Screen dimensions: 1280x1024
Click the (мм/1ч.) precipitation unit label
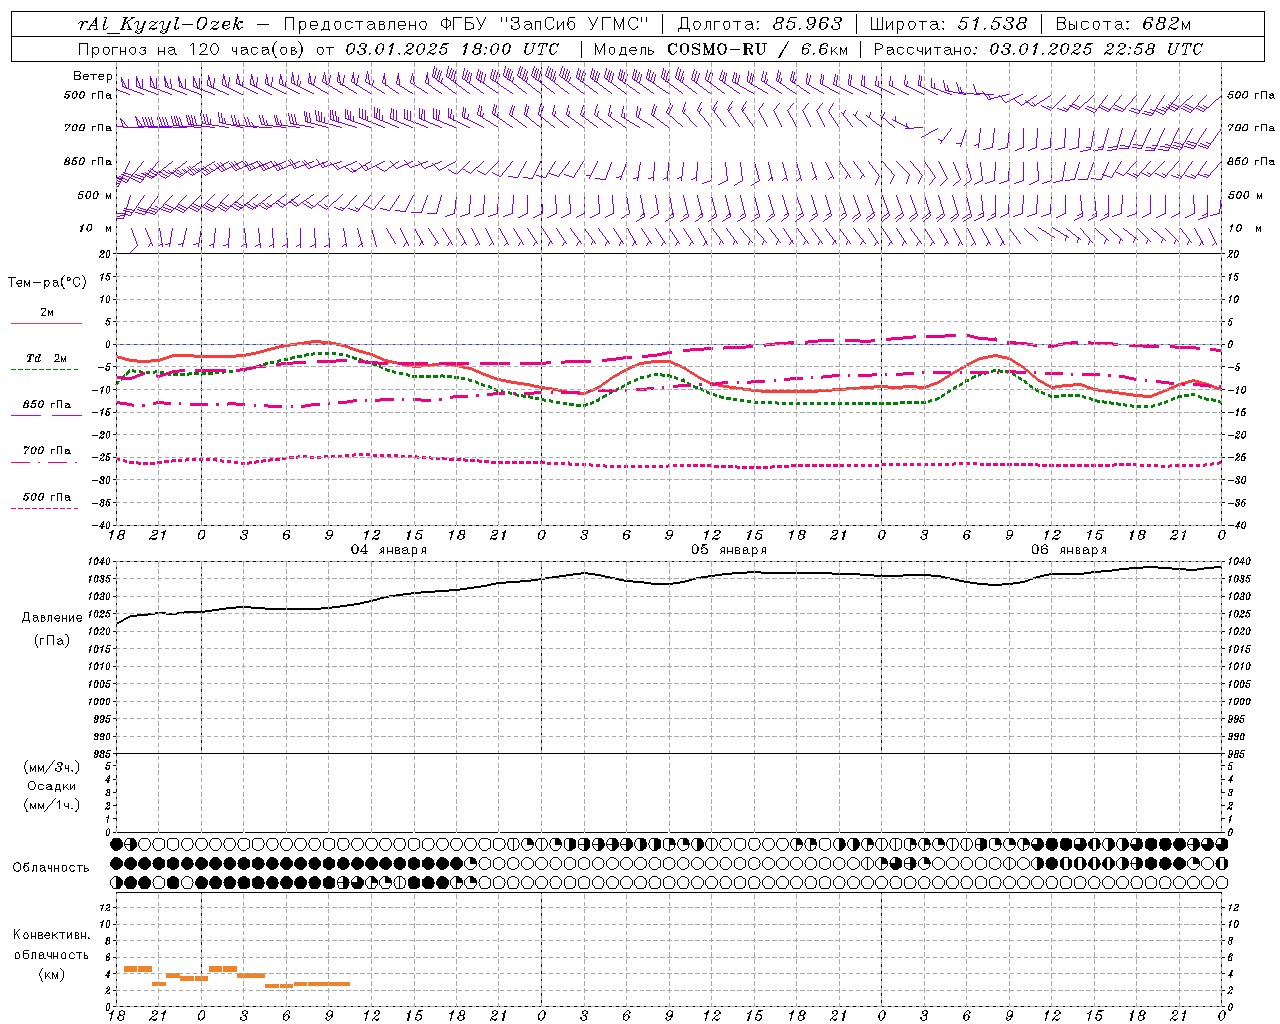point(52,805)
